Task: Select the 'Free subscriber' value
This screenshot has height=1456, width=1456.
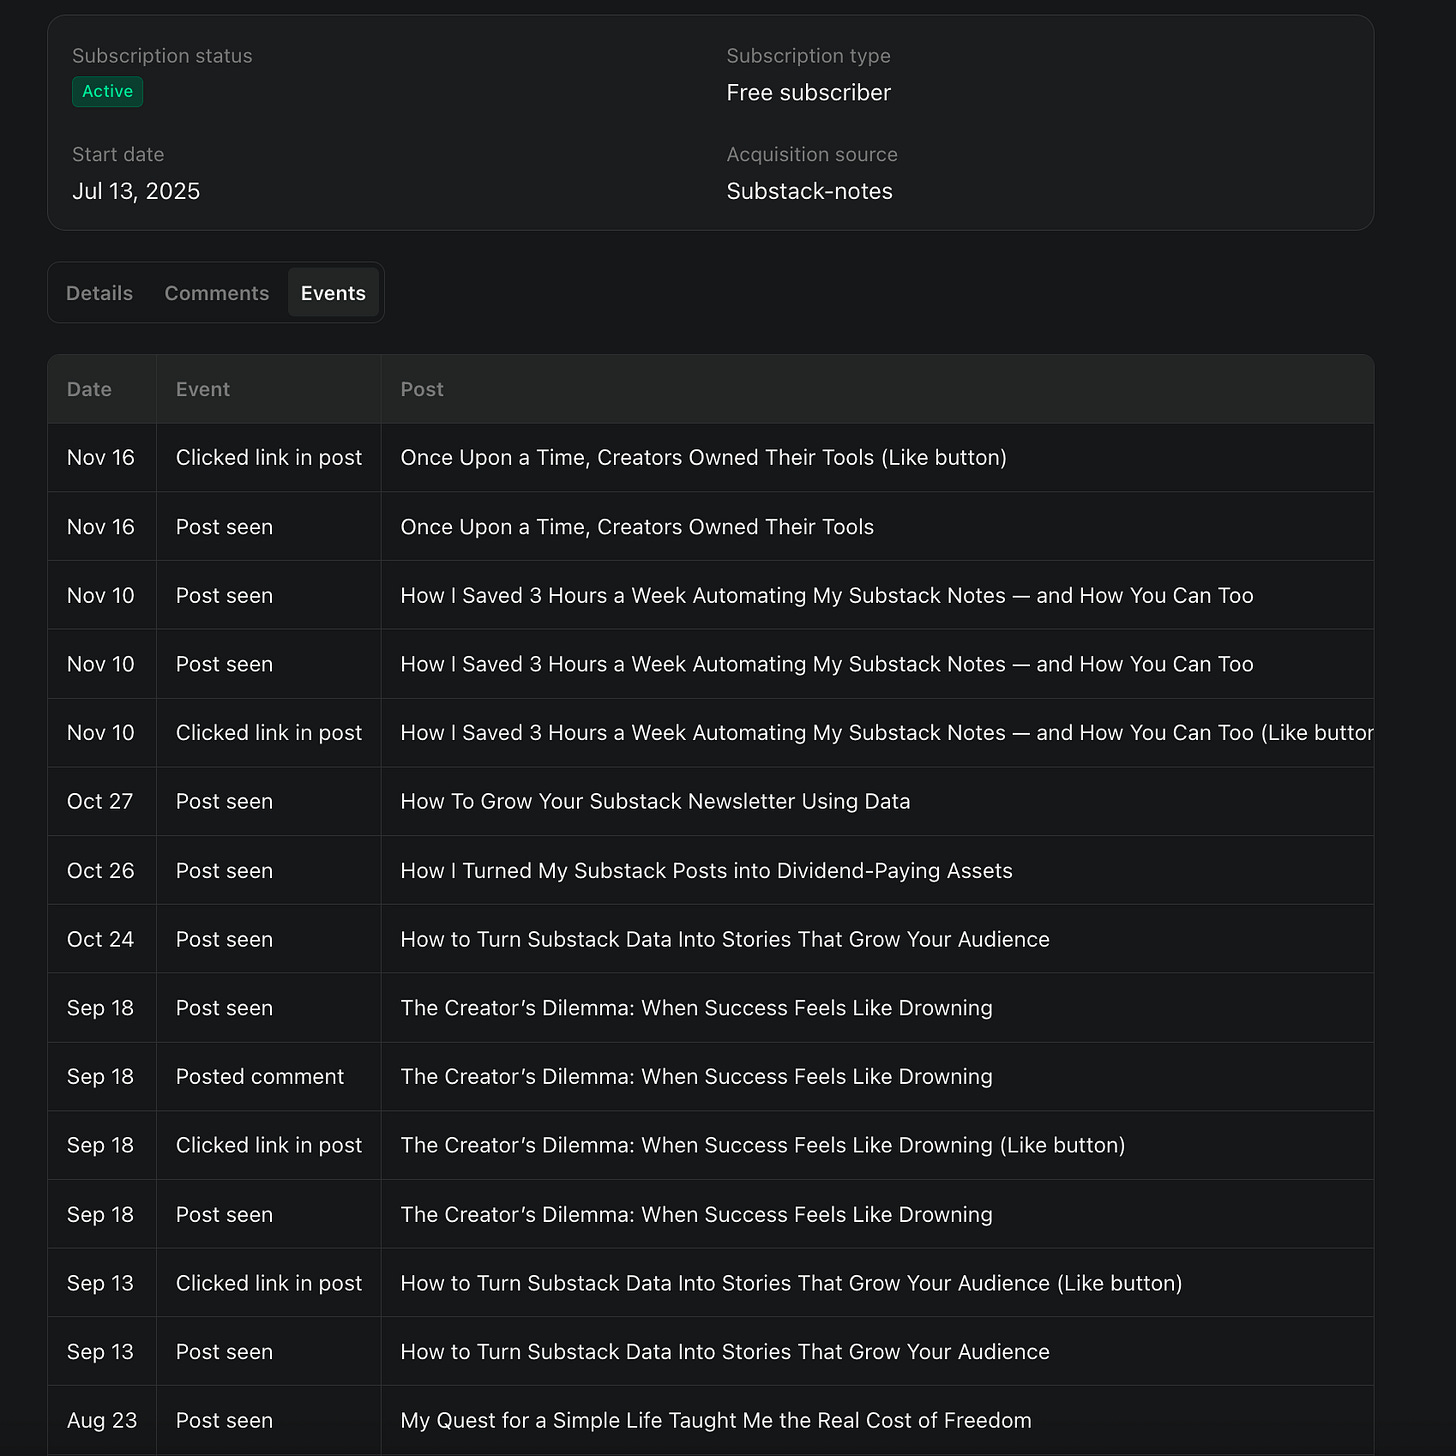Action: [x=808, y=93]
